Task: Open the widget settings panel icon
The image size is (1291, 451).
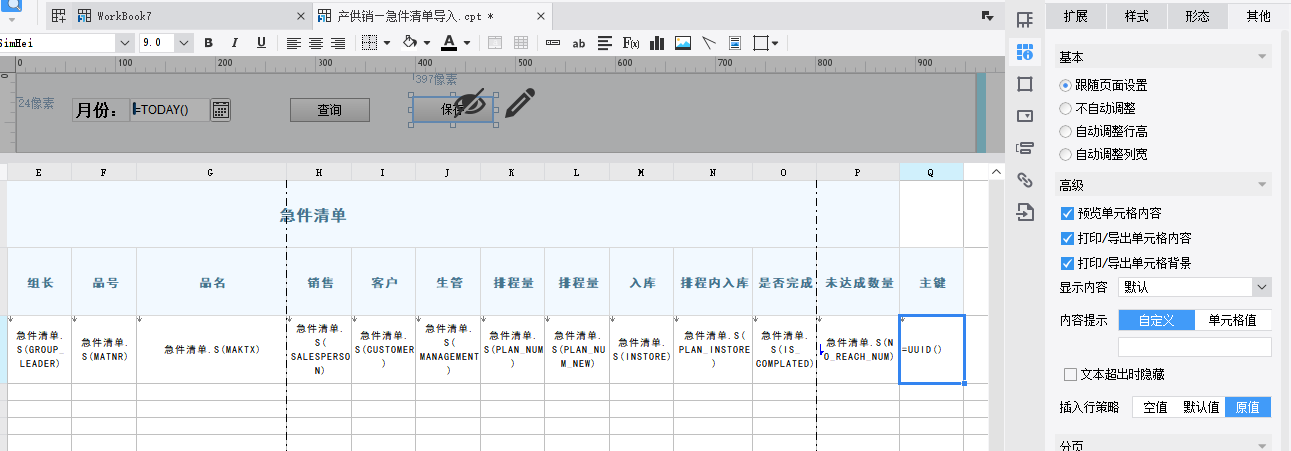Action: (x=1024, y=116)
